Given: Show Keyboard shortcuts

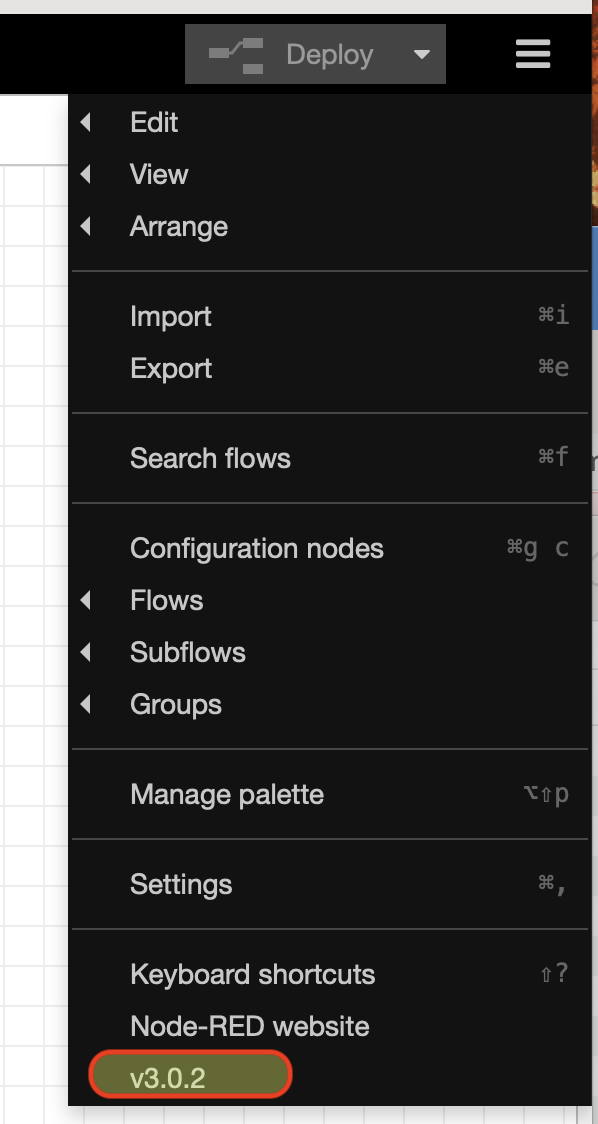Looking at the screenshot, I should (x=329, y=974).
